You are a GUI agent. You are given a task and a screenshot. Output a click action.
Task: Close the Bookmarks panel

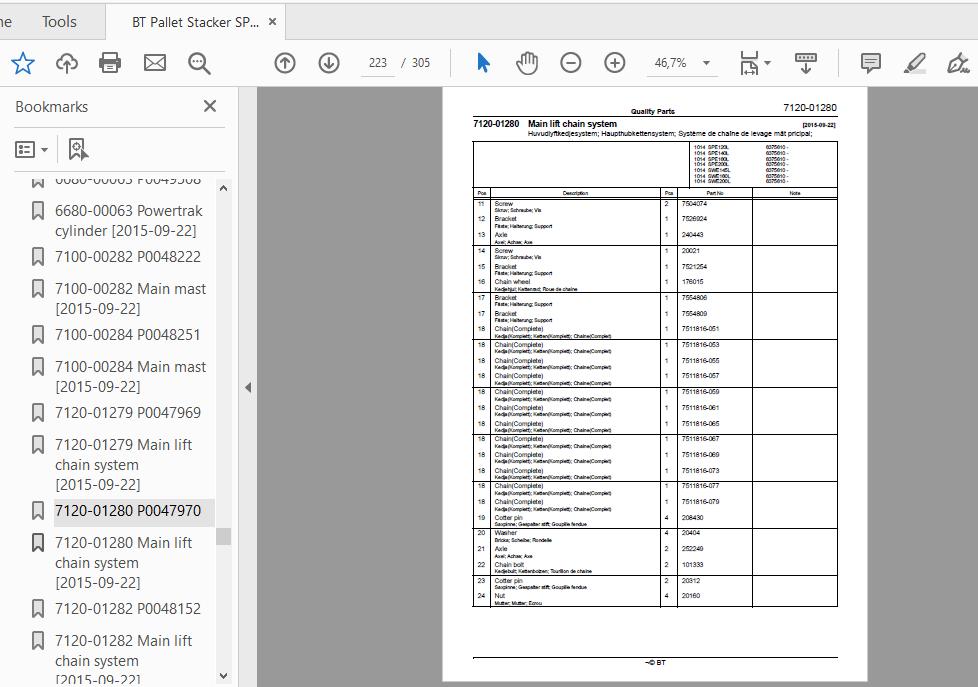[x=210, y=106]
